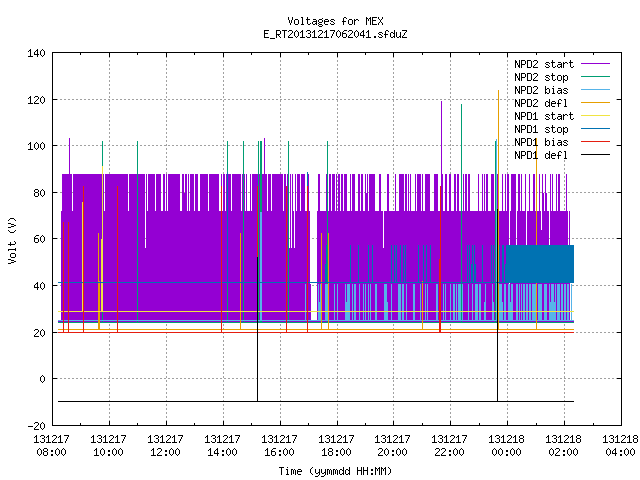Screen dimensions: 640x480
Task: Click the y-axis tick label 80
Action: click(39, 193)
